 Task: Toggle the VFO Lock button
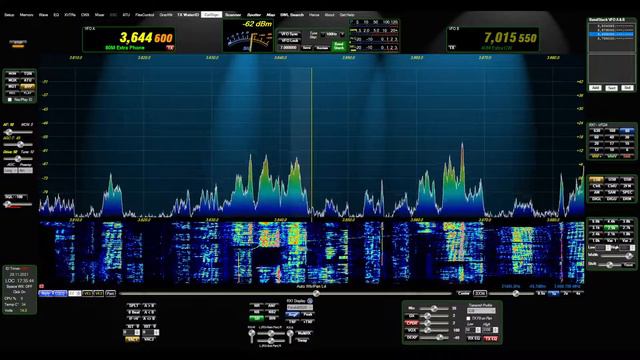[x=290, y=40]
